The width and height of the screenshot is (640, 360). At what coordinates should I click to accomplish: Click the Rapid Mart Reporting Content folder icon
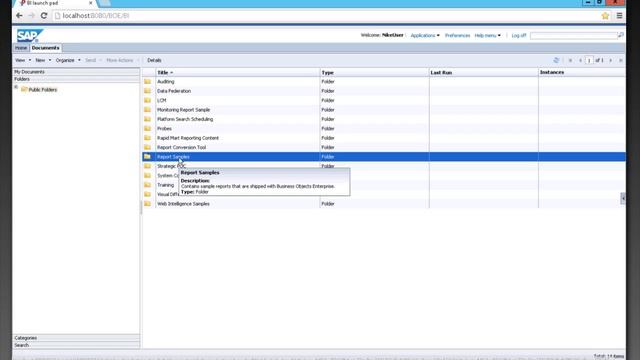147,138
